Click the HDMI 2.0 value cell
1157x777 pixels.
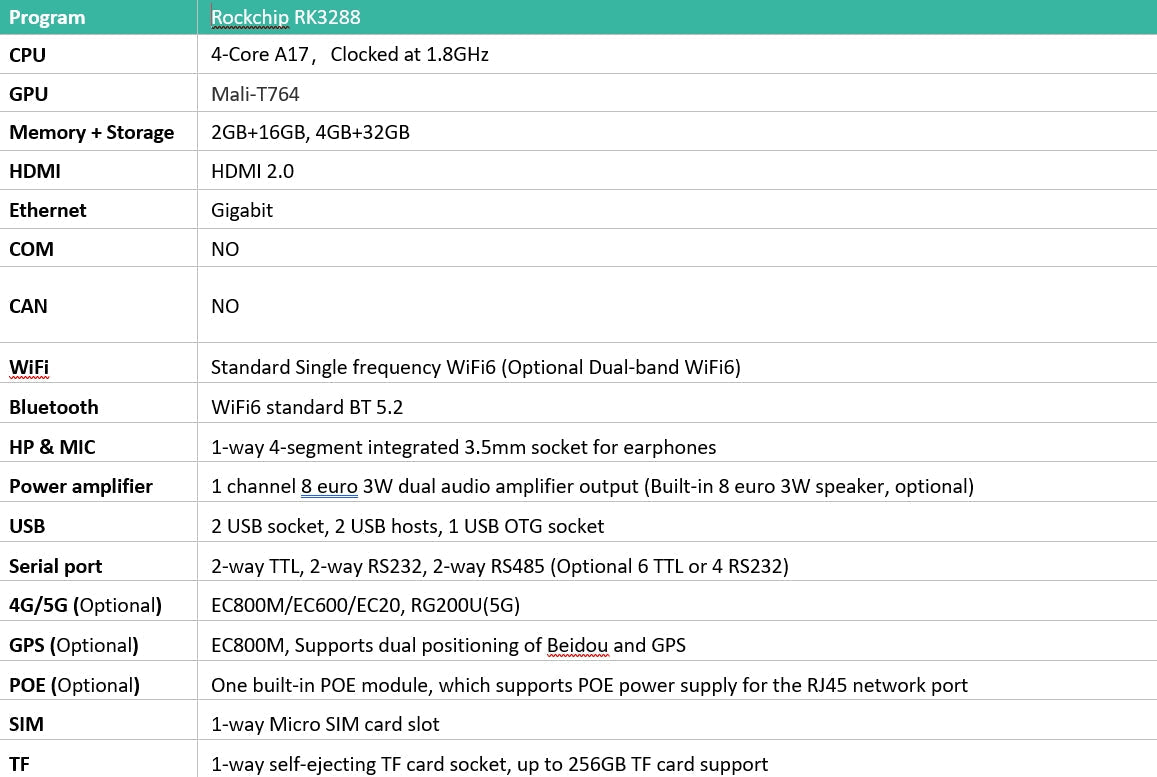[252, 171]
